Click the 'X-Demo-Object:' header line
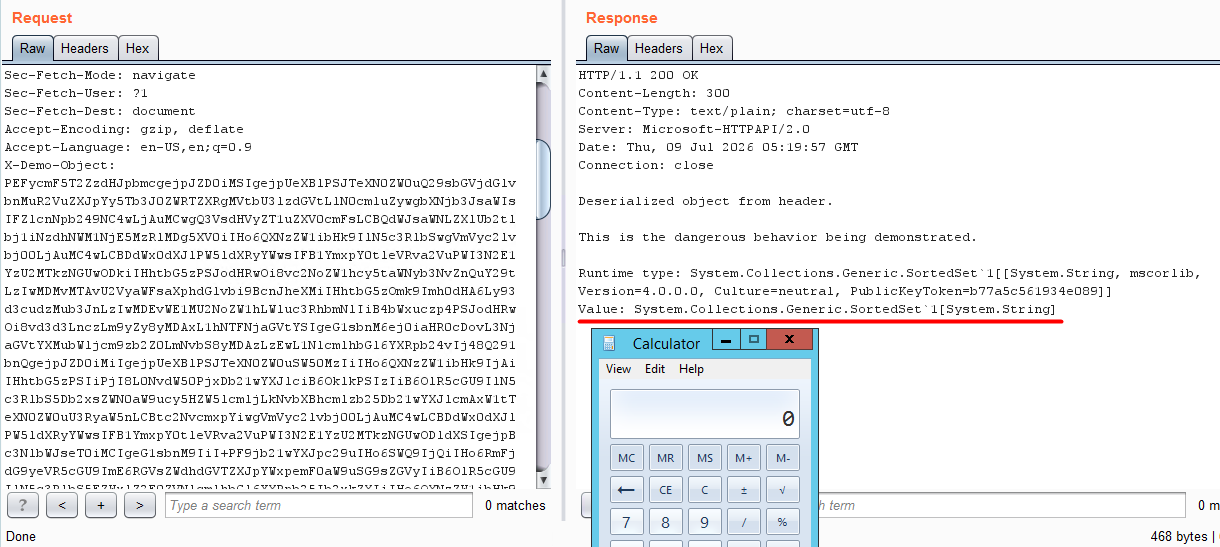This screenshot has height=547, width=1220. [x=60, y=165]
